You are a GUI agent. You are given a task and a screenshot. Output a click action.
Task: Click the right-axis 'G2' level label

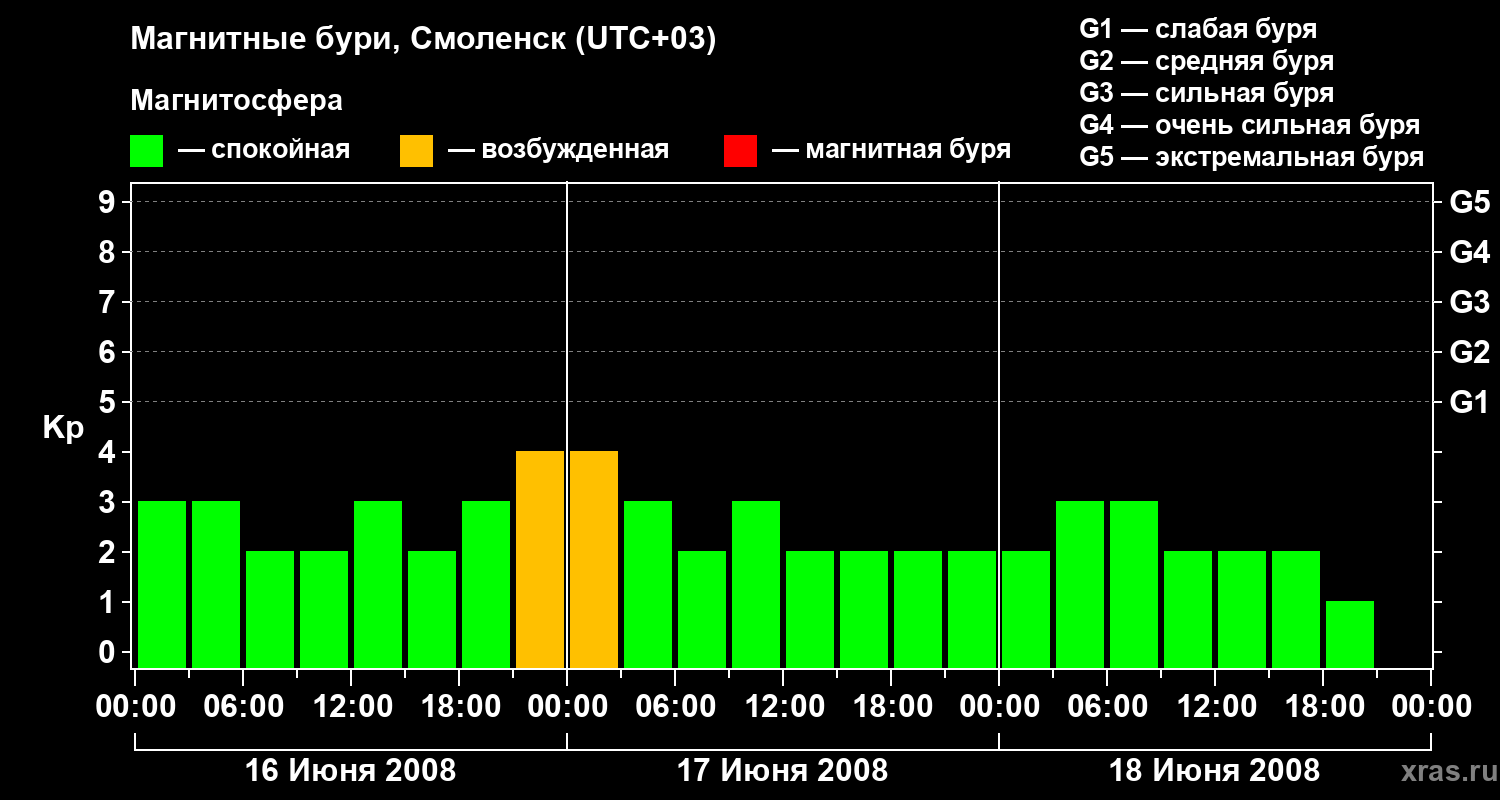coord(1469,352)
